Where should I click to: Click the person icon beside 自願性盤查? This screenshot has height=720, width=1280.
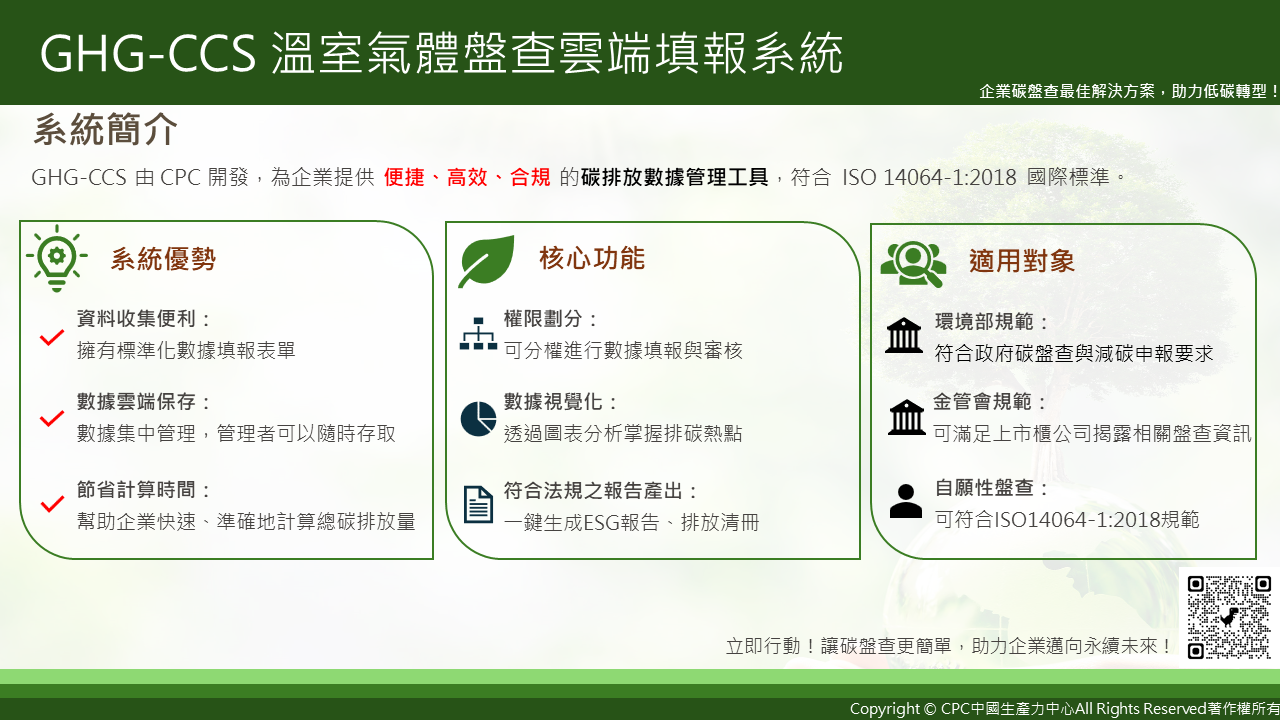906,501
